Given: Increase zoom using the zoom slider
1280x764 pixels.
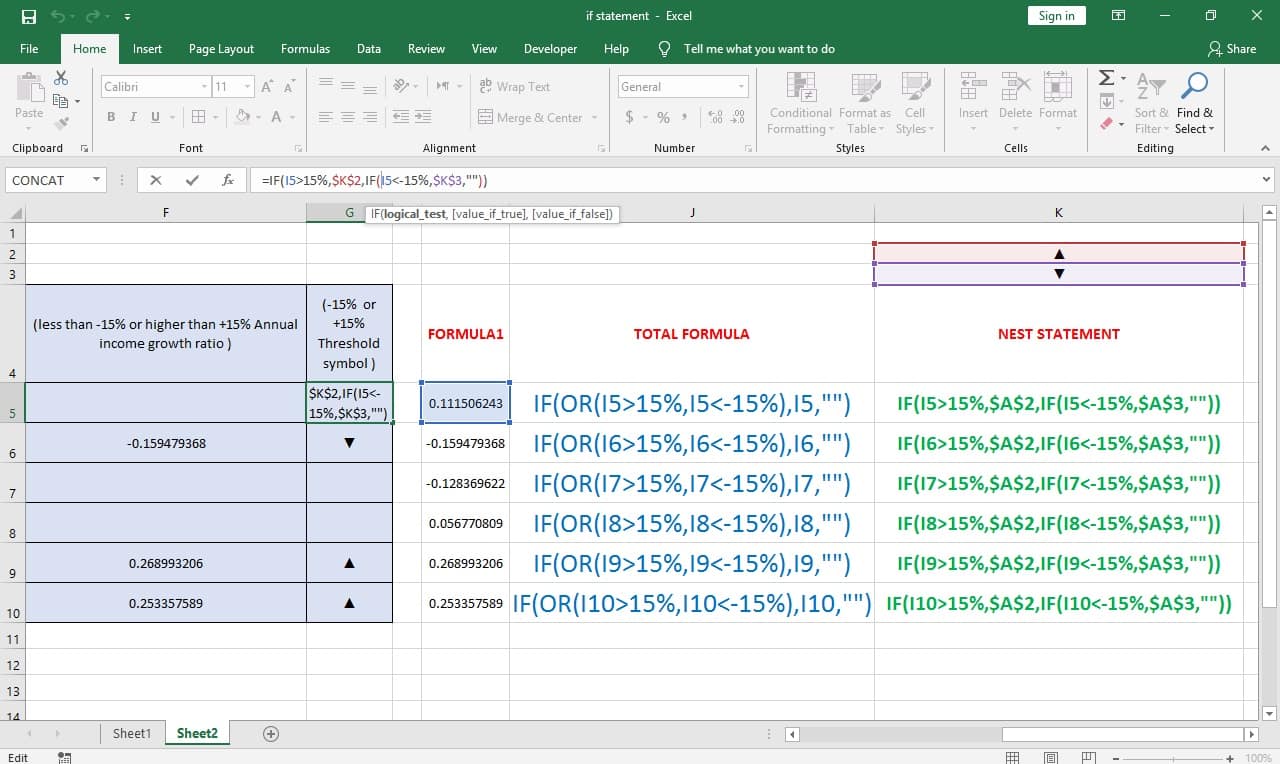Looking at the screenshot, I should [1228, 757].
